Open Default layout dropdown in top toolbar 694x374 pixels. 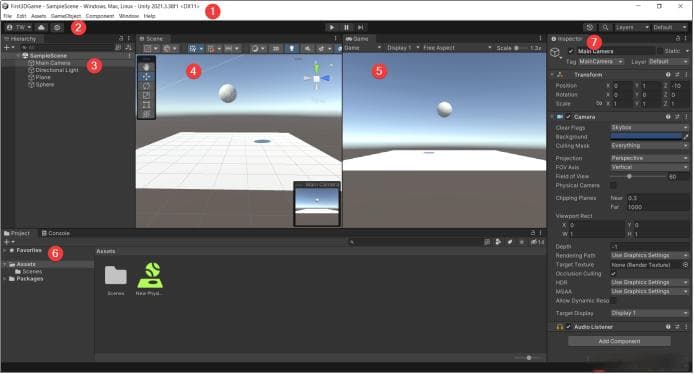tap(670, 27)
